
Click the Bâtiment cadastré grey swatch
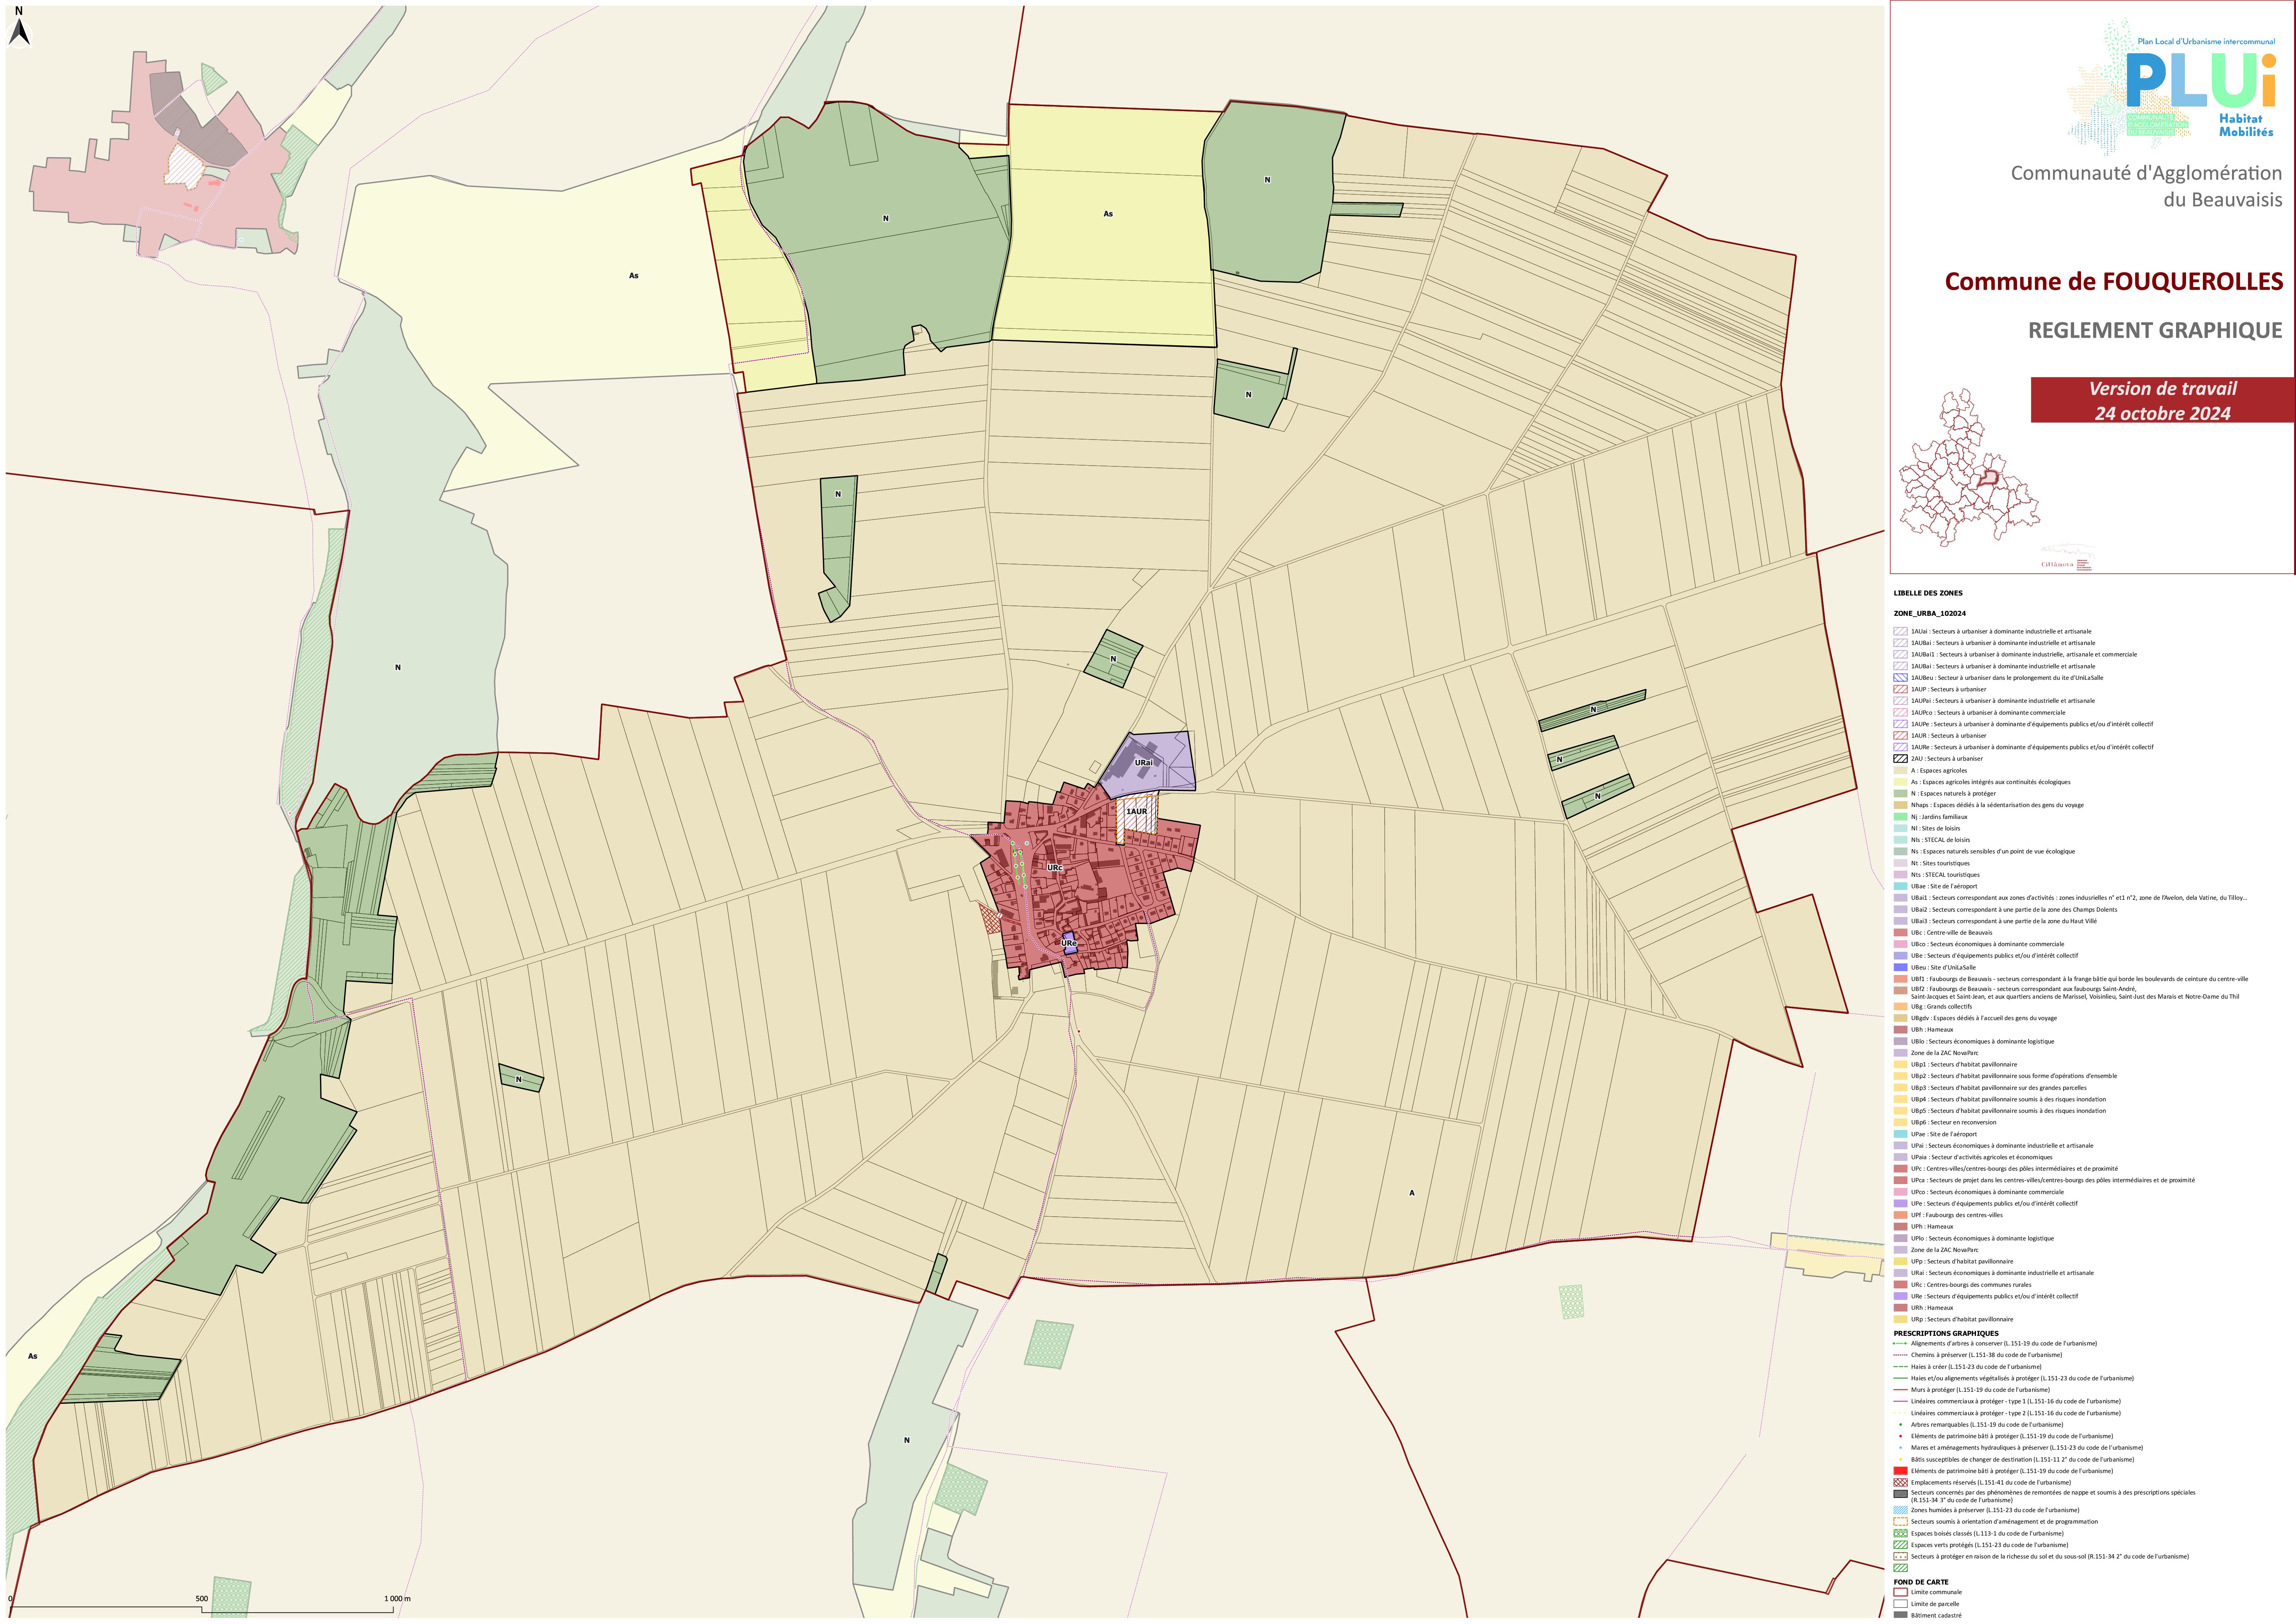tap(1900, 1615)
